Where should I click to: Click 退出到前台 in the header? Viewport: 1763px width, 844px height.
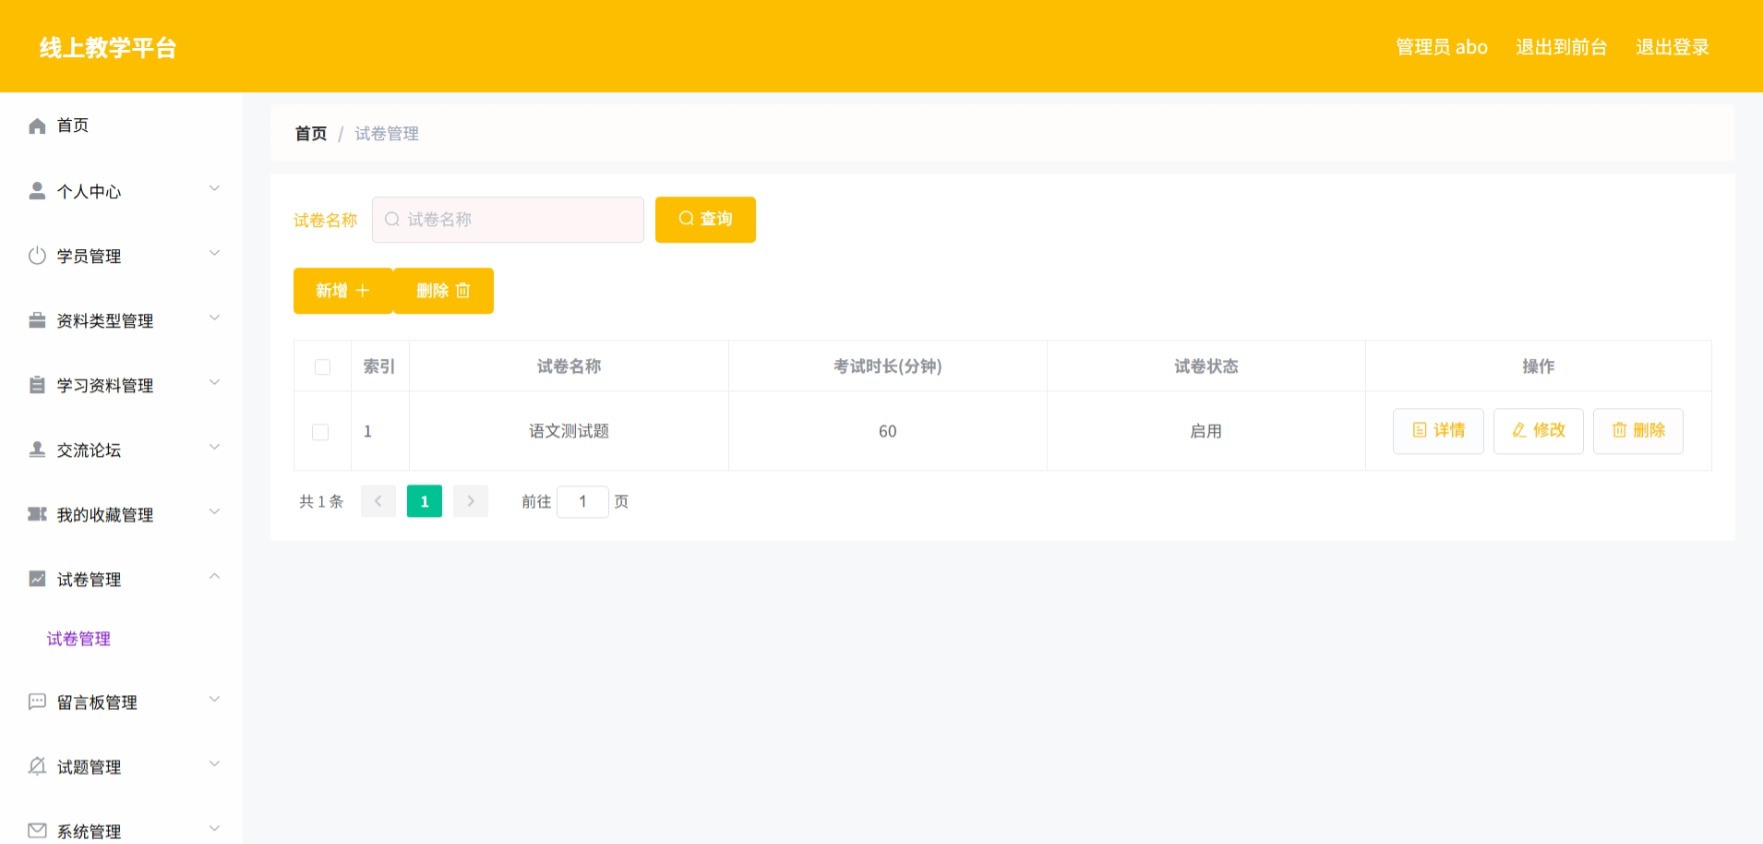[1561, 47]
